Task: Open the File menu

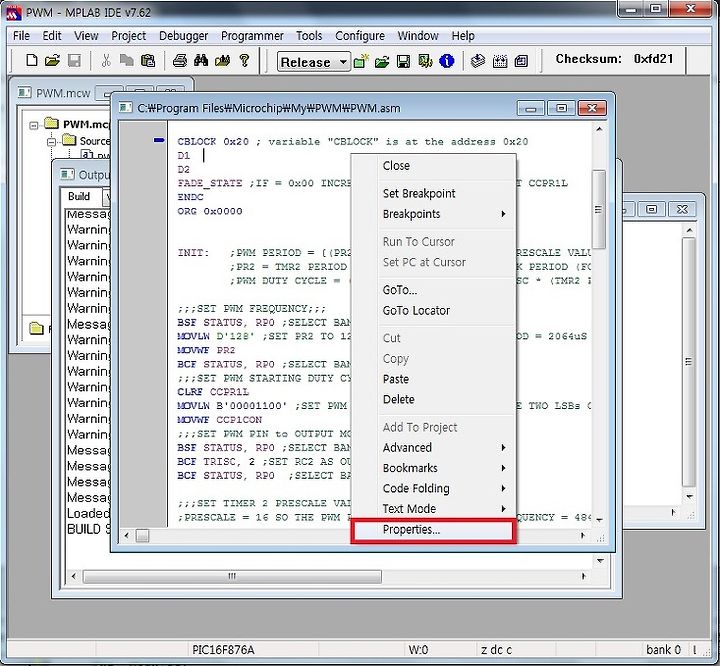Action: point(21,36)
